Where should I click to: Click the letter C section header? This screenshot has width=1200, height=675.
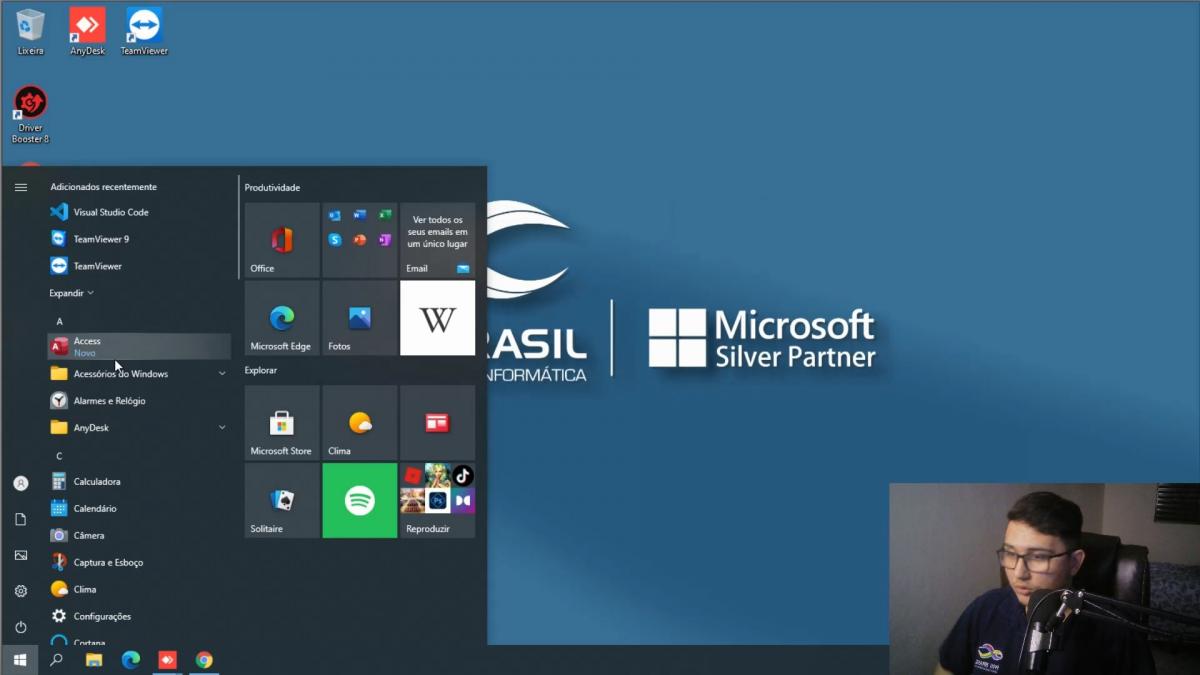tap(60, 456)
